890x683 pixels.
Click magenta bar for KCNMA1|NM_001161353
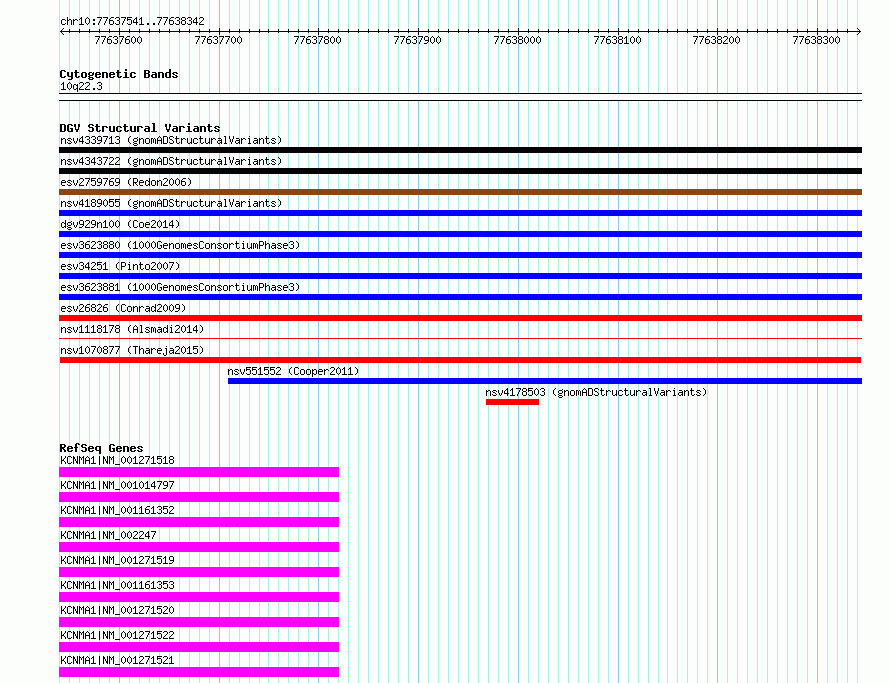pyautogui.click(x=199, y=597)
